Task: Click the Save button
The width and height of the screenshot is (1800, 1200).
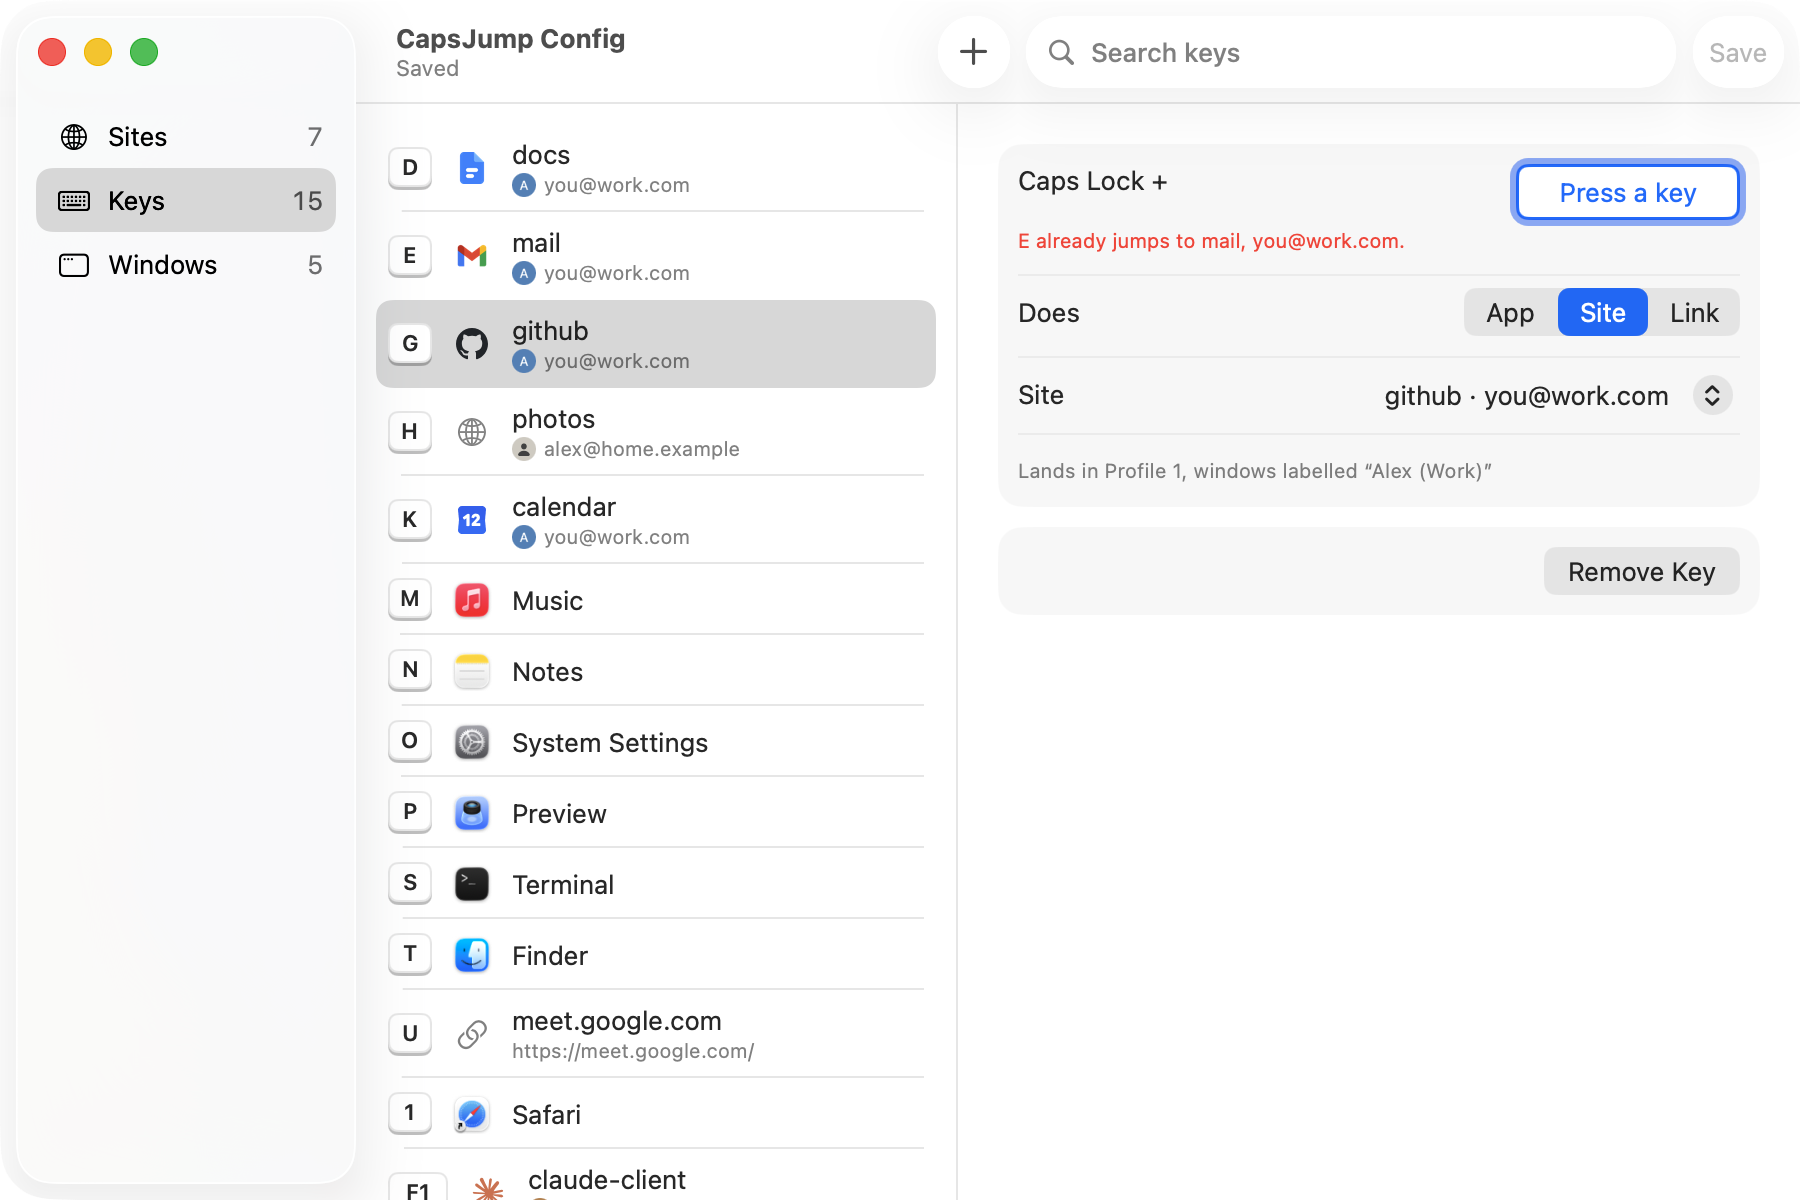Action: (x=1738, y=53)
